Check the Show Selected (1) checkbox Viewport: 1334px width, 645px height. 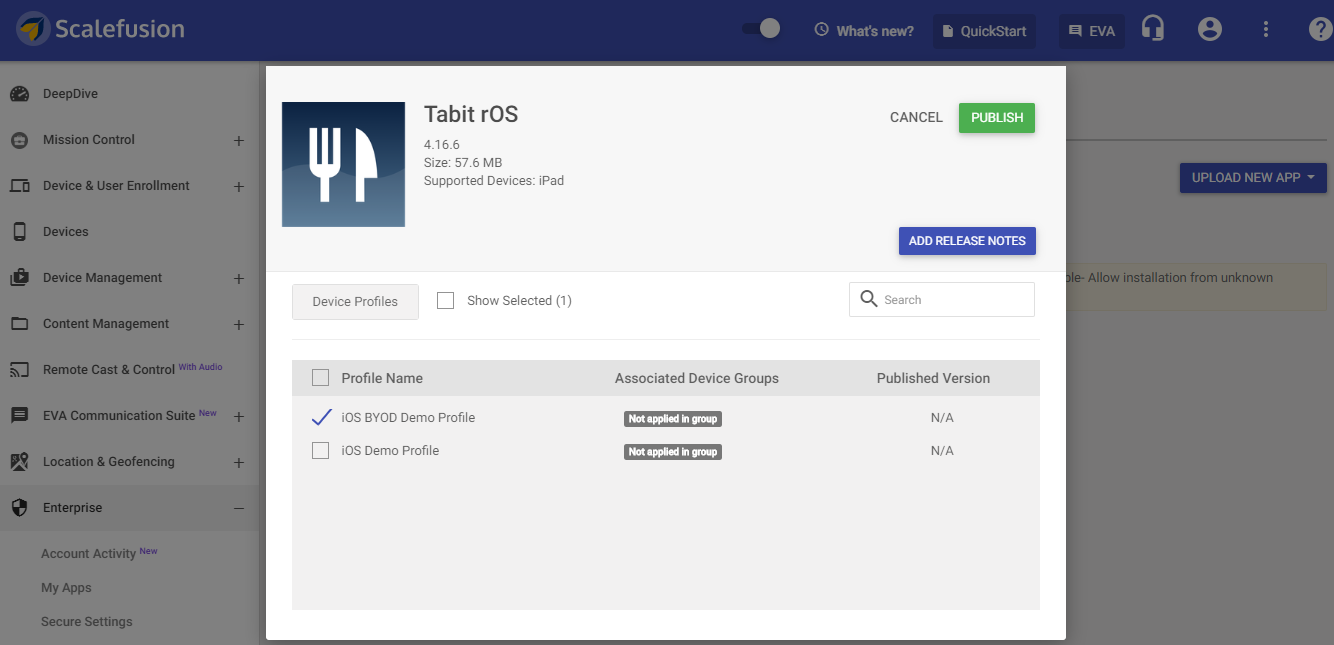446,300
